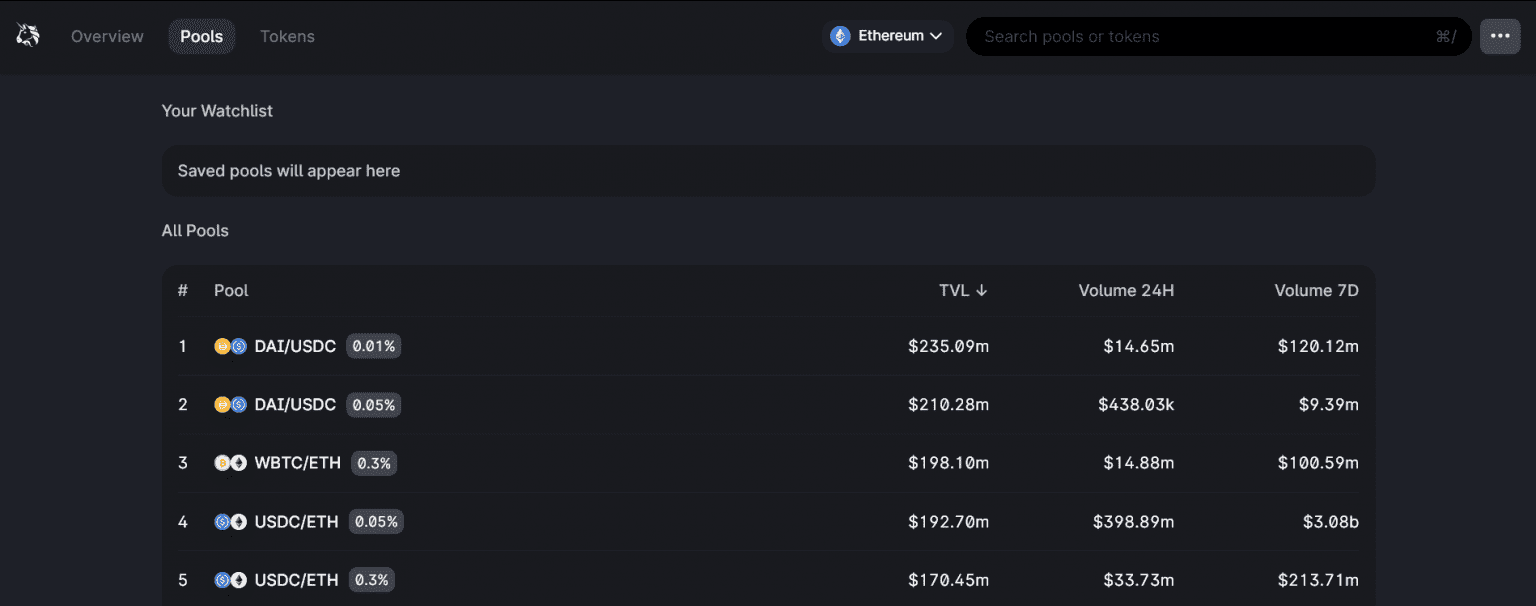Click the USDC/ETH 0.3% pool token icons
Viewport: 1536px width, 606px height.
pyautogui.click(x=230, y=580)
